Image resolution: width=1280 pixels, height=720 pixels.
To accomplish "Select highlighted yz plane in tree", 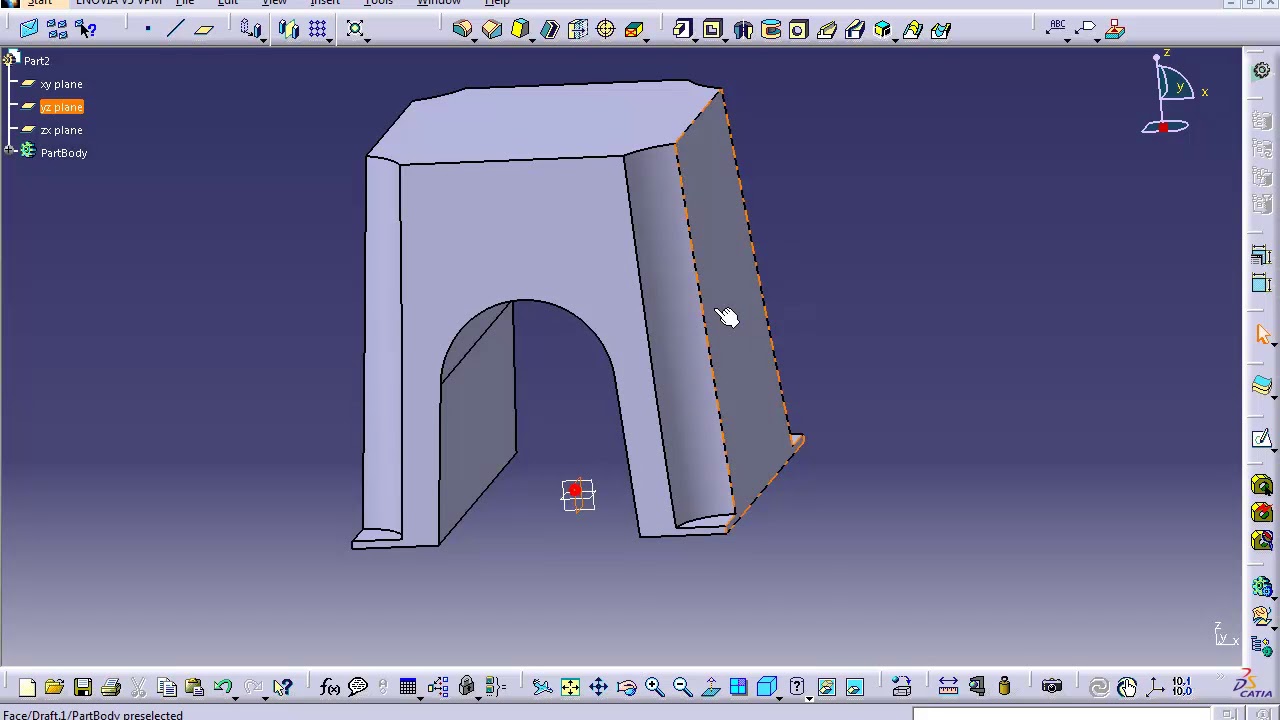I will coord(61,107).
